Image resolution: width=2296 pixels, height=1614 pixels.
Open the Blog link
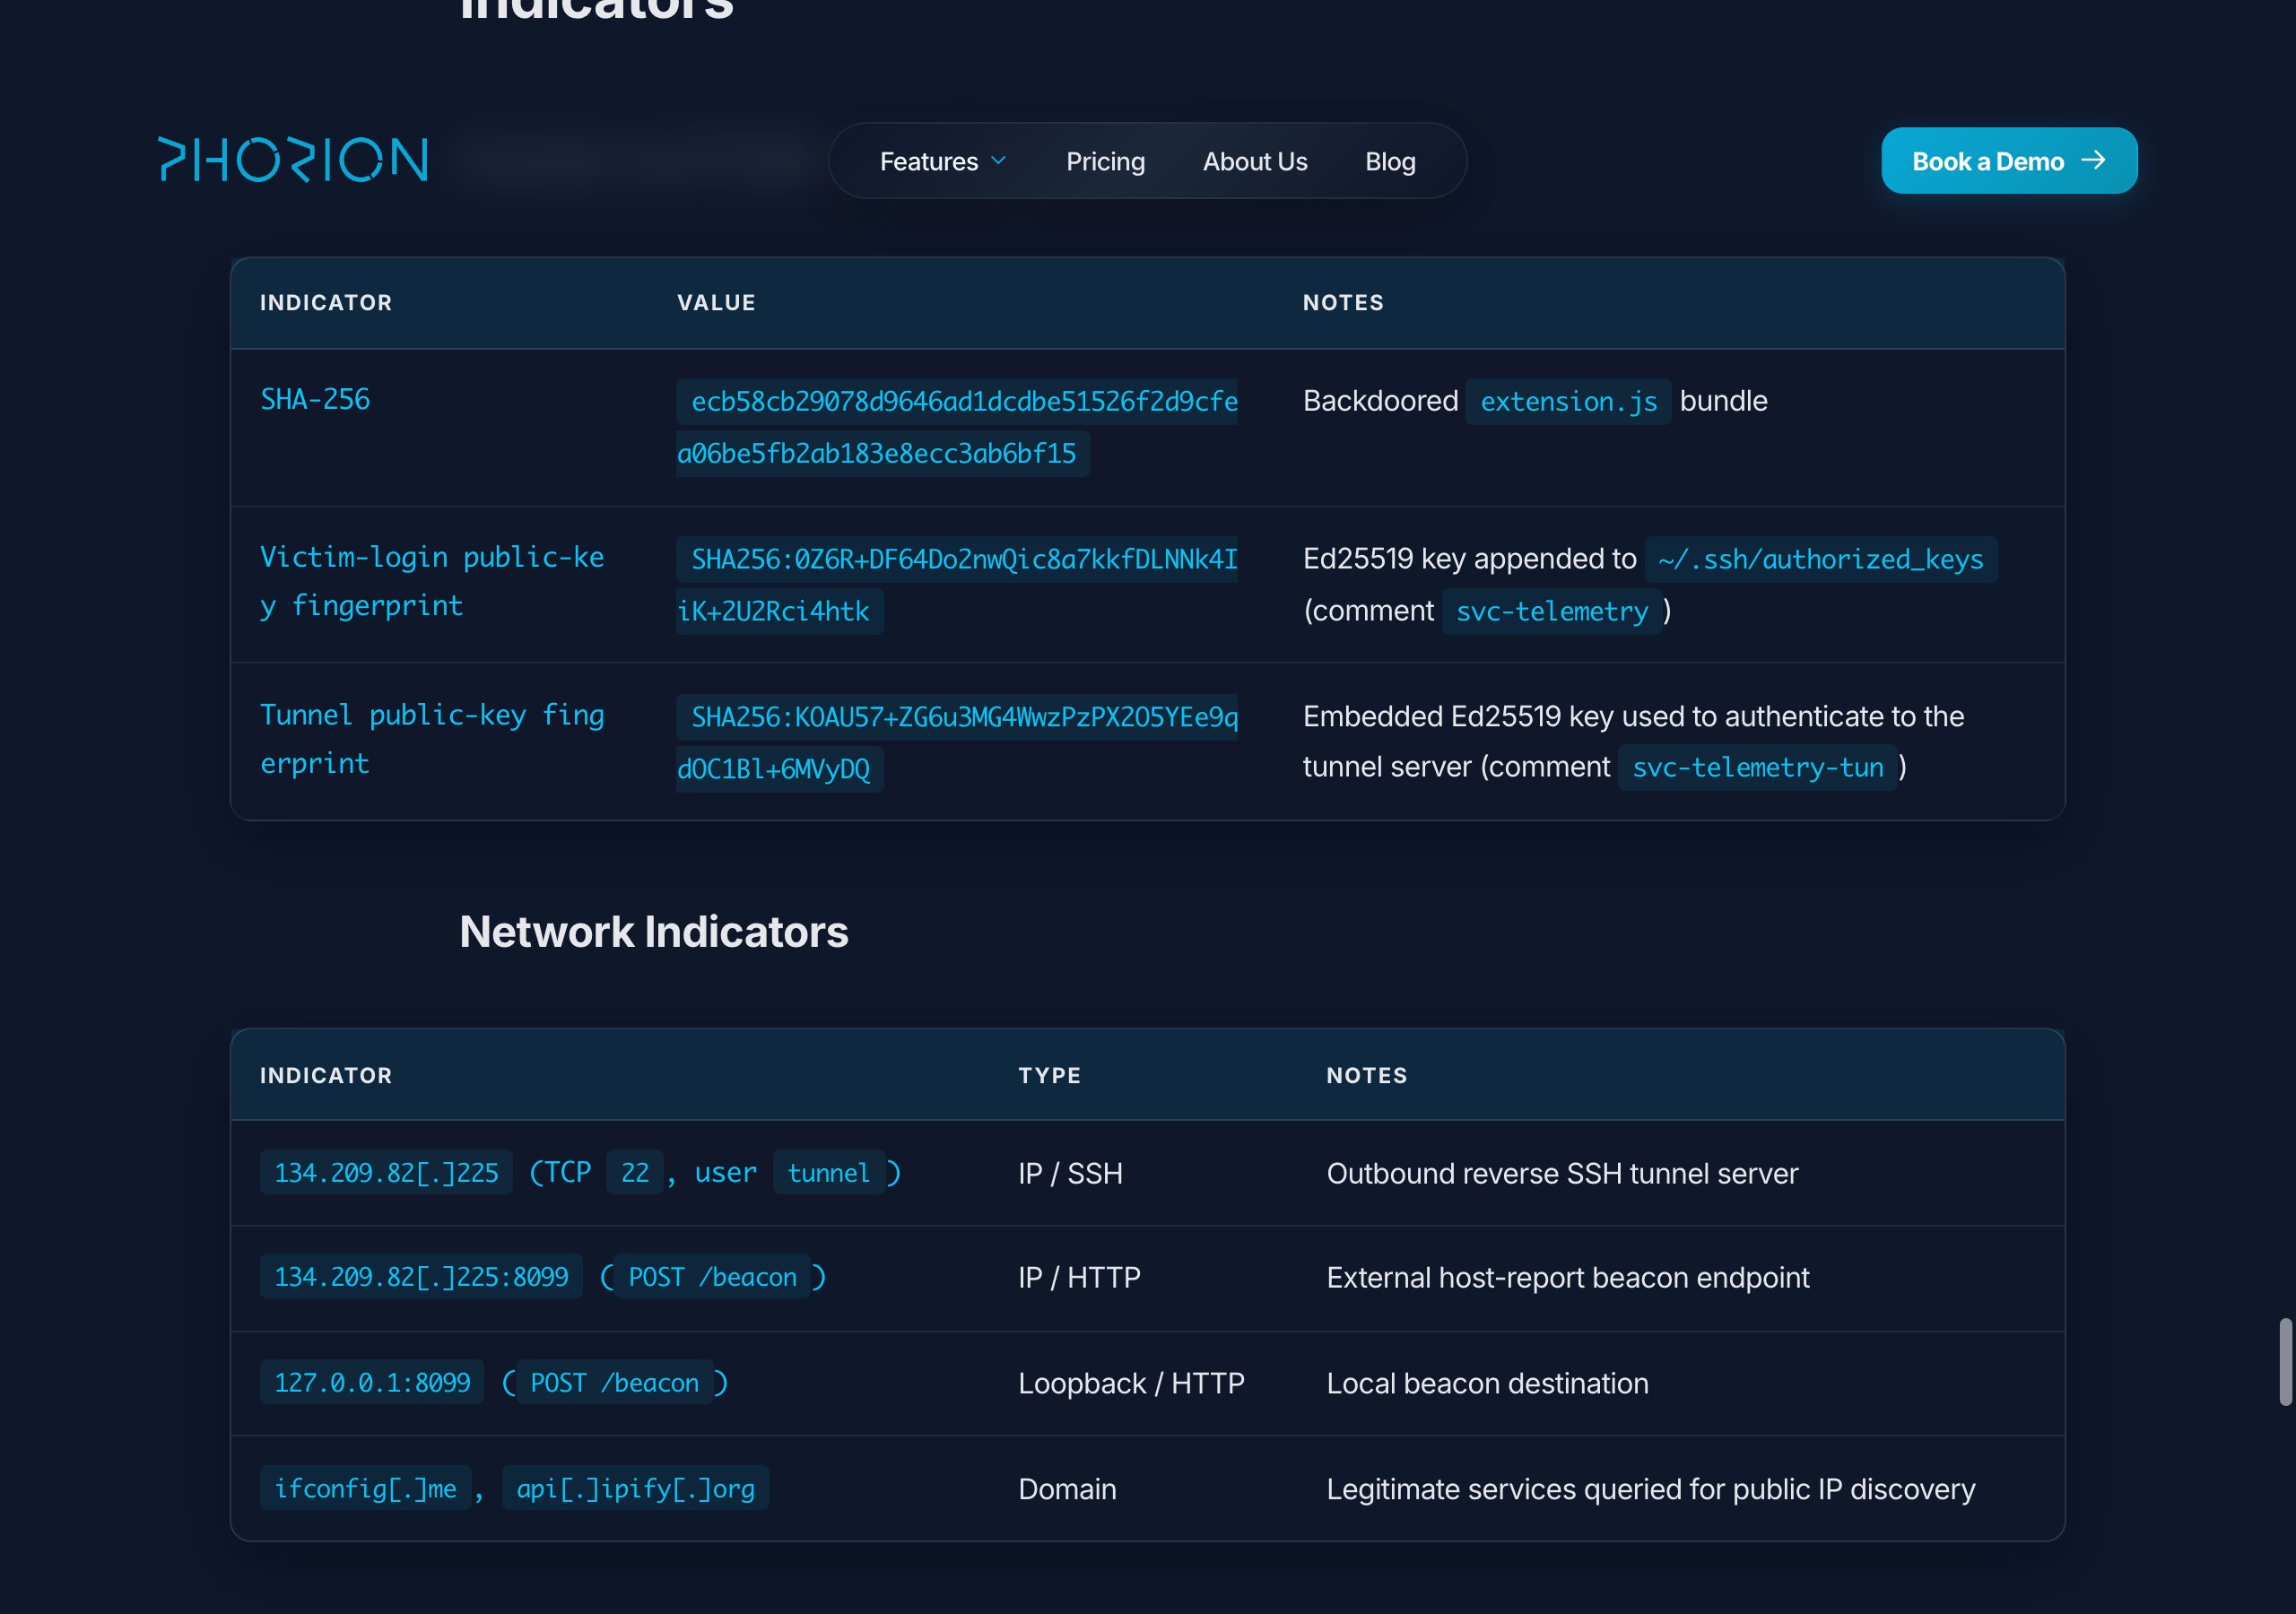pos(1390,161)
